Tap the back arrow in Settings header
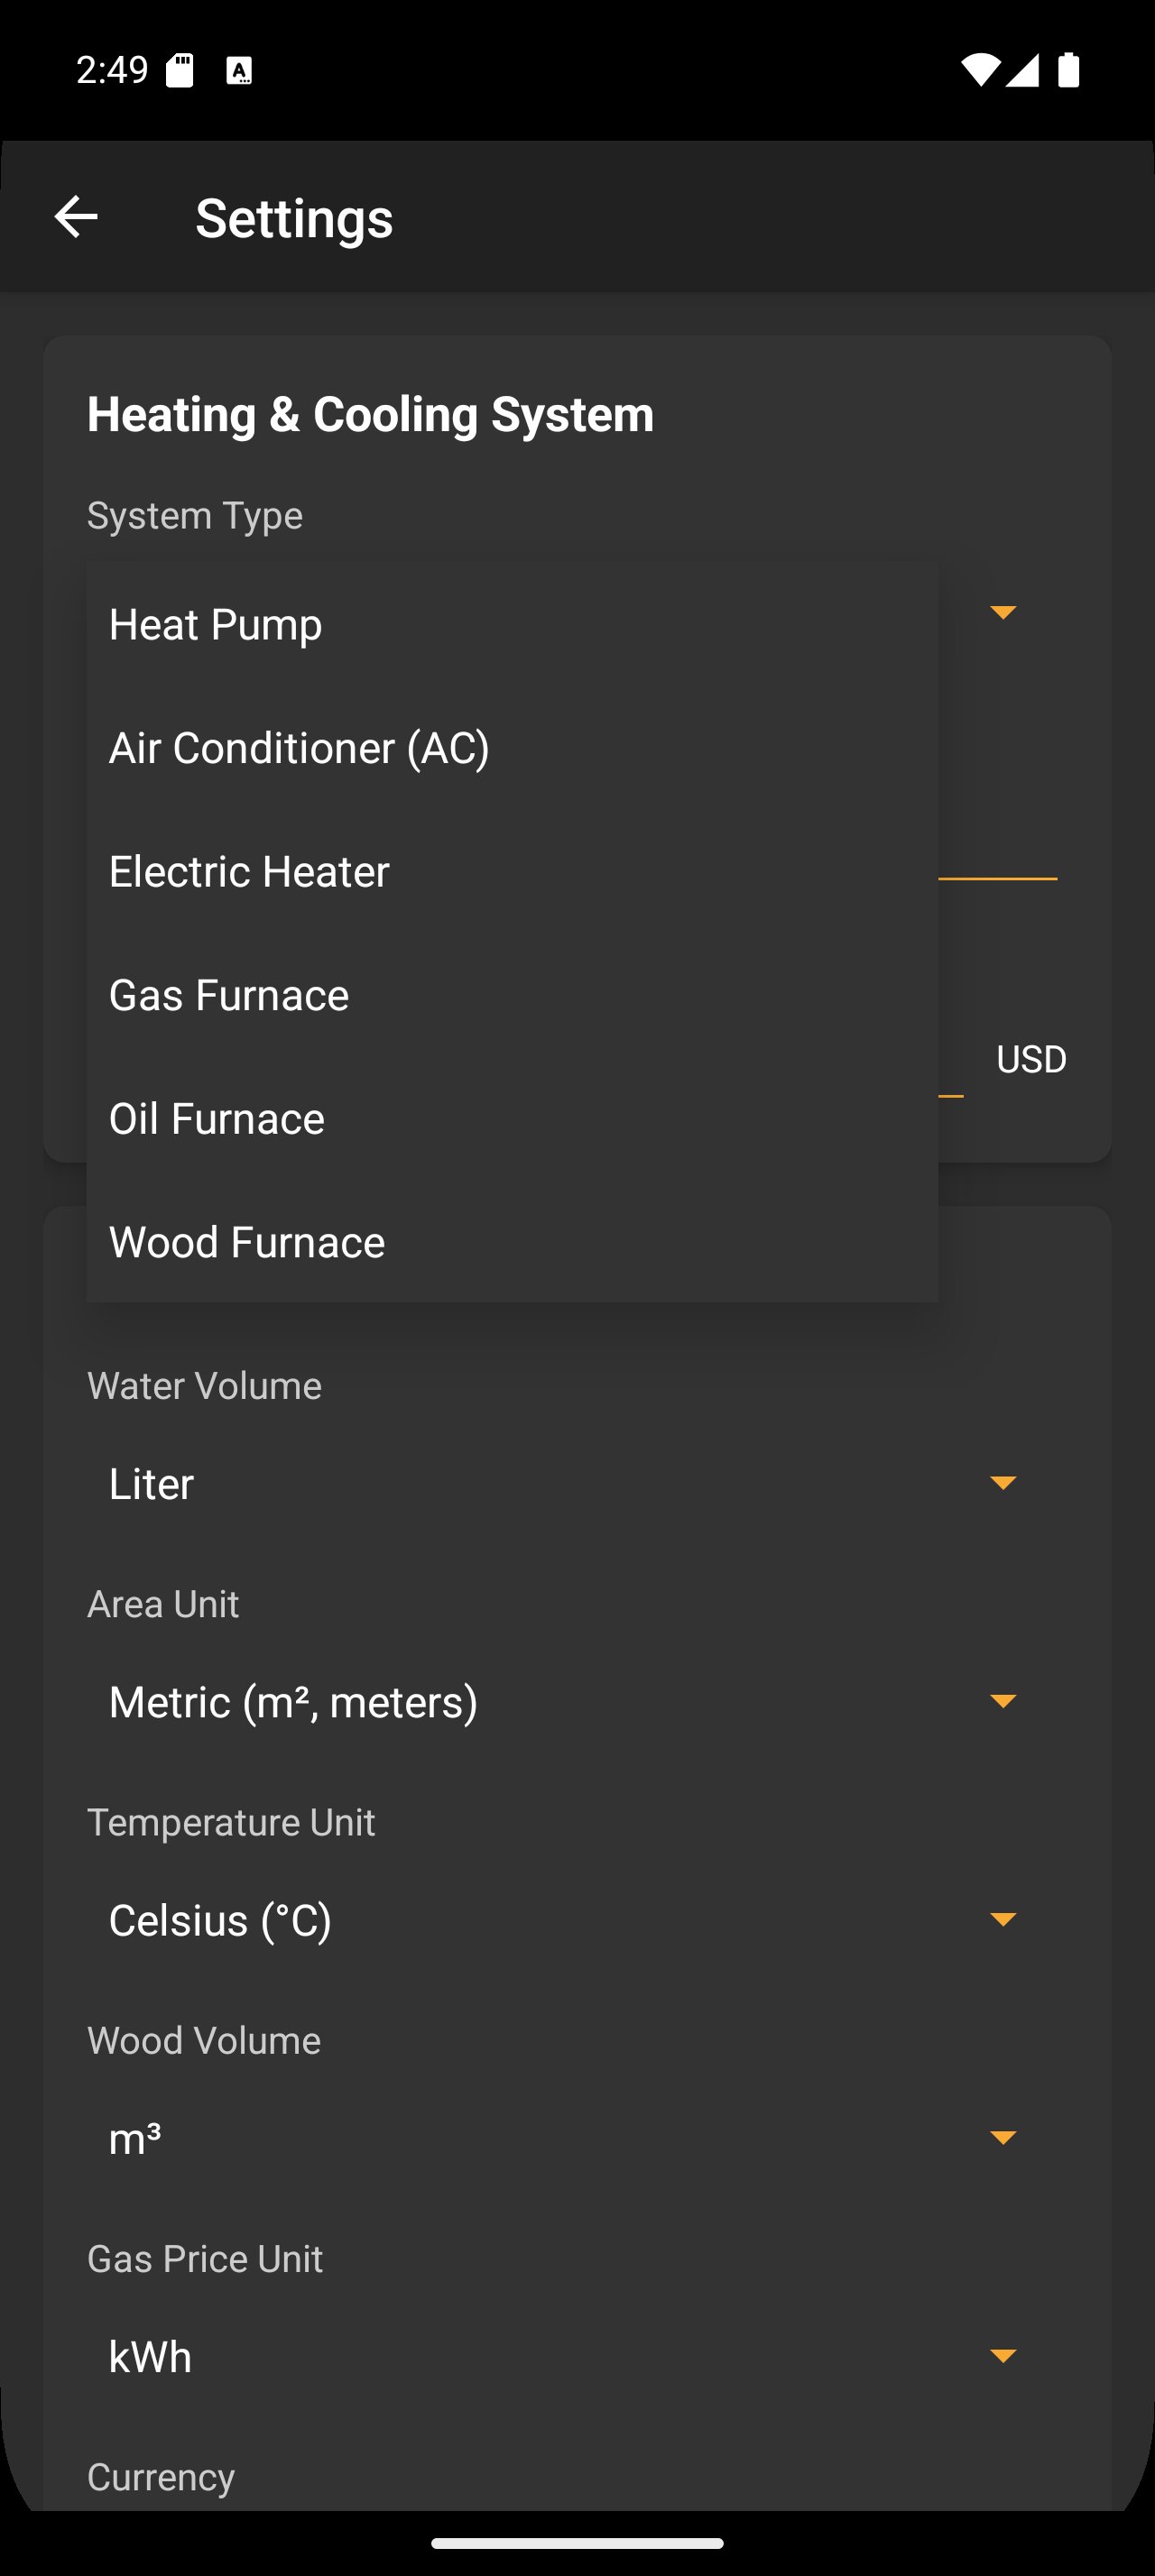Viewport: 1155px width, 2576px height. [x=76, y=217]
